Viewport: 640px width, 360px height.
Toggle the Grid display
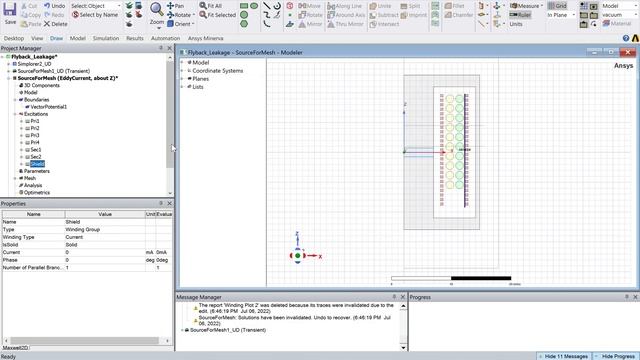click(x=557, y=6)
